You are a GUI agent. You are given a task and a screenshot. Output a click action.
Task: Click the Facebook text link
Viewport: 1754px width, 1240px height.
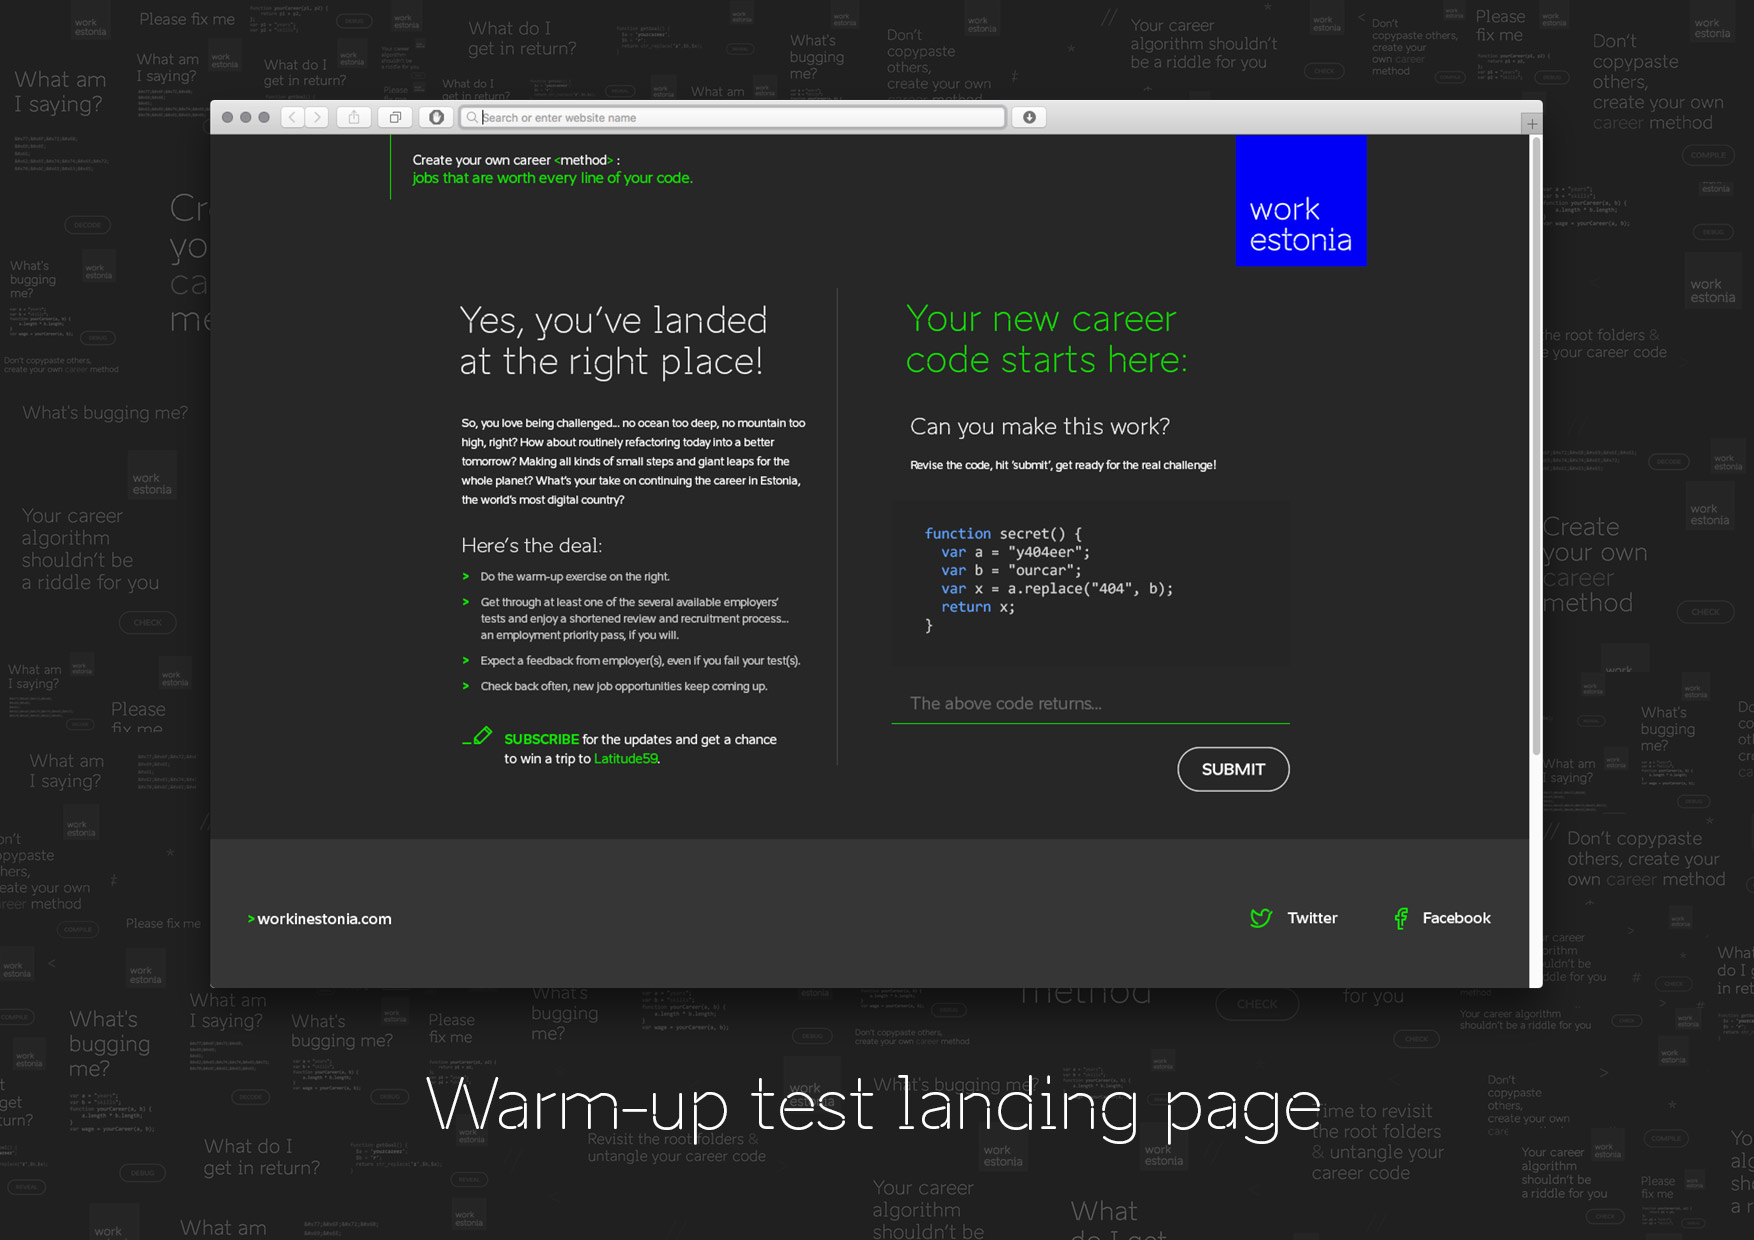pos(1456,918)
